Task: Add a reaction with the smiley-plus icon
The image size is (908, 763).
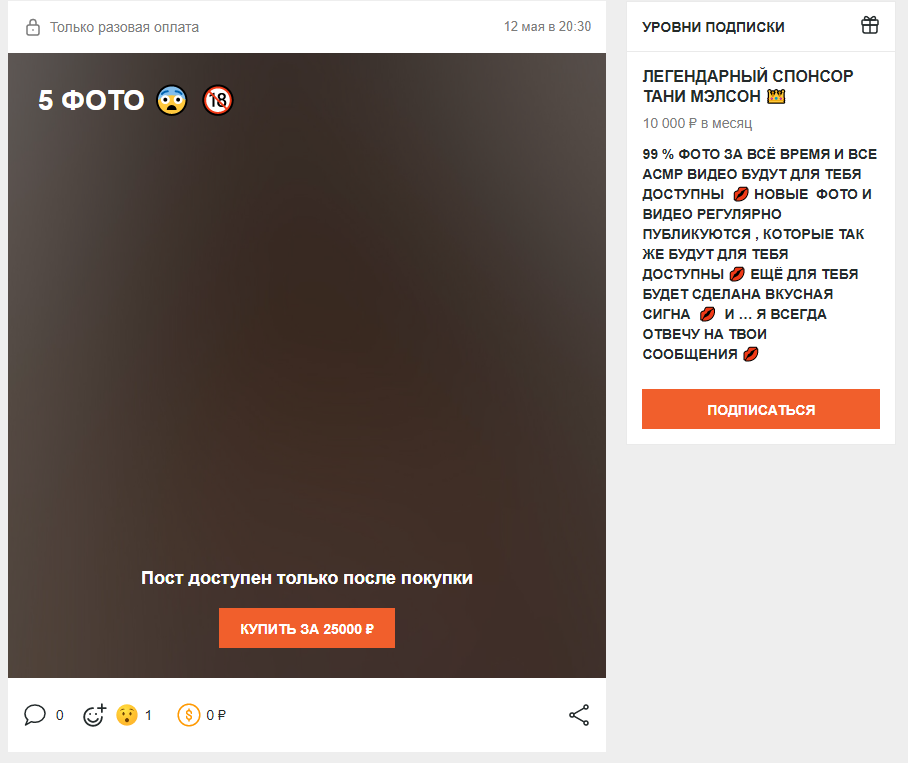Action: pyautogui.click(x=94, y=715)
